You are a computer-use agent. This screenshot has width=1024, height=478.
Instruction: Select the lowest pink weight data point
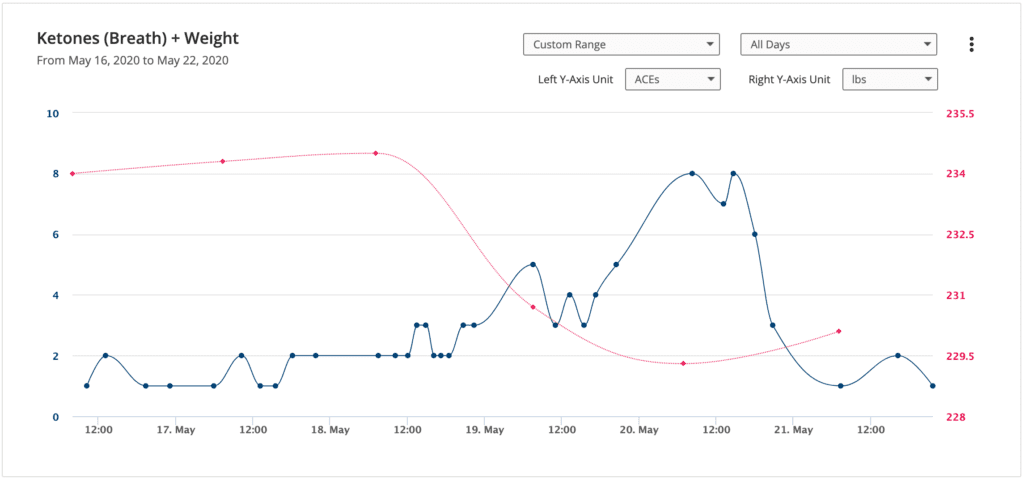pos(683,363)
